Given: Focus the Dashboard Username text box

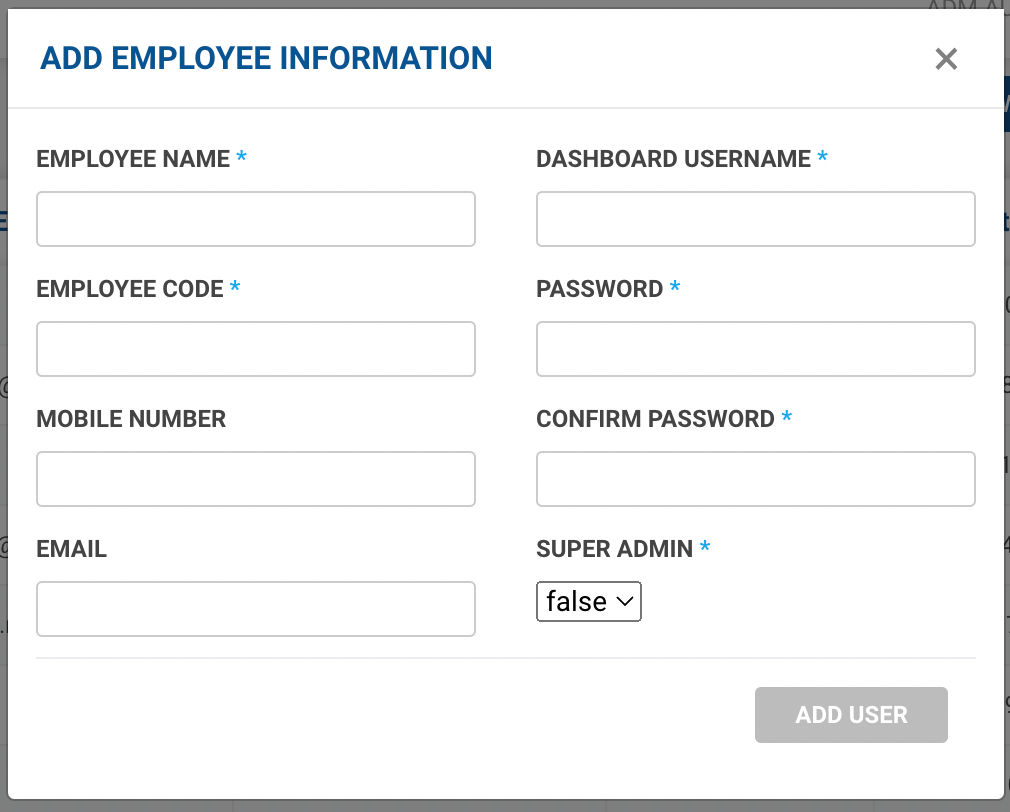Looking at the screenshot, I should 756,219.
